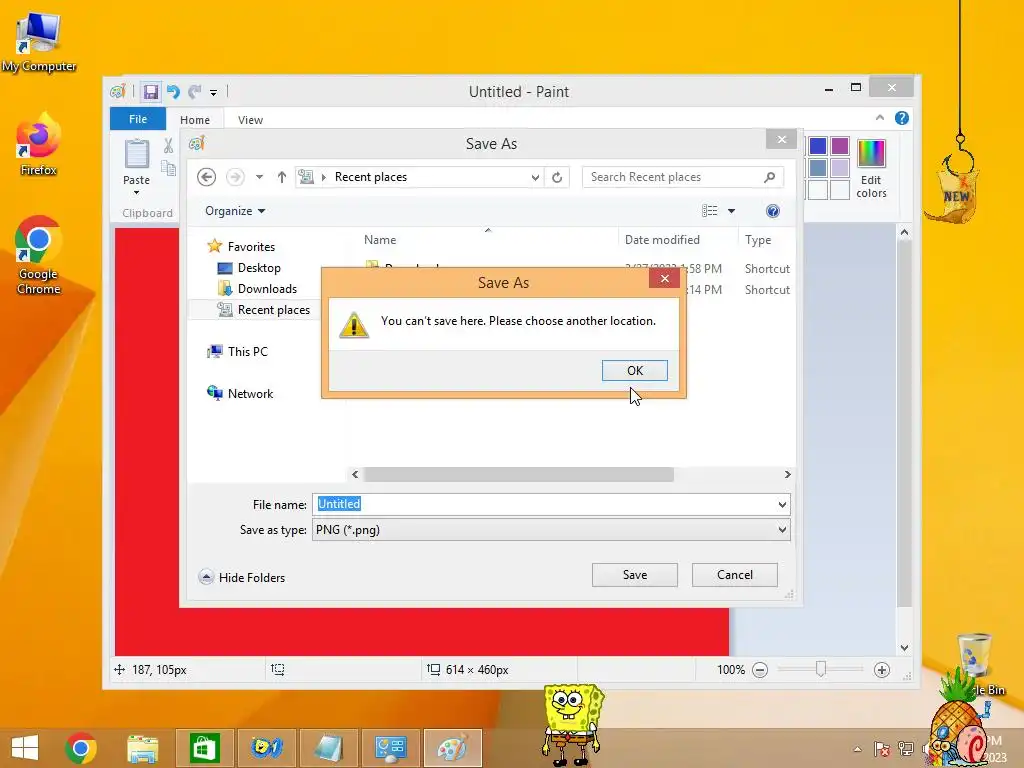Open Quick Access Toolbar customize dropdown

pos(213,93)
